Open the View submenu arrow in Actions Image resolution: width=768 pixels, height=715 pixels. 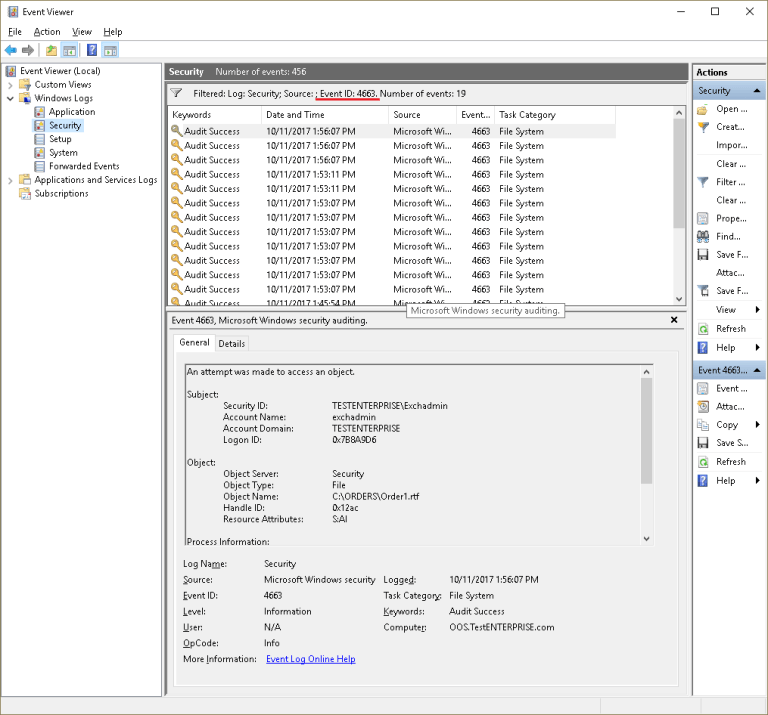[758, 310]
